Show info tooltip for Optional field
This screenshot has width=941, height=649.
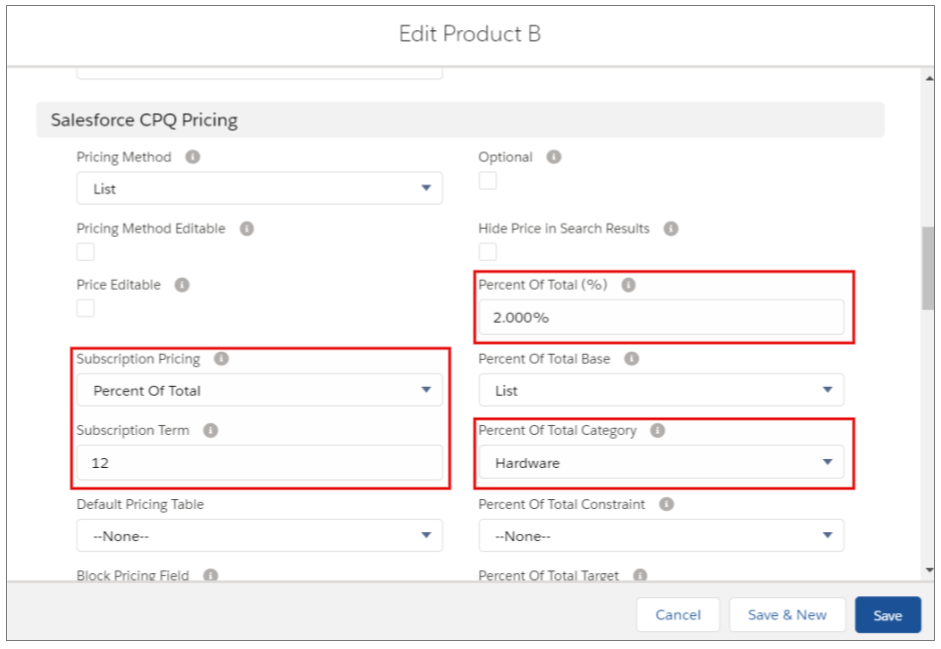point(553,157)
